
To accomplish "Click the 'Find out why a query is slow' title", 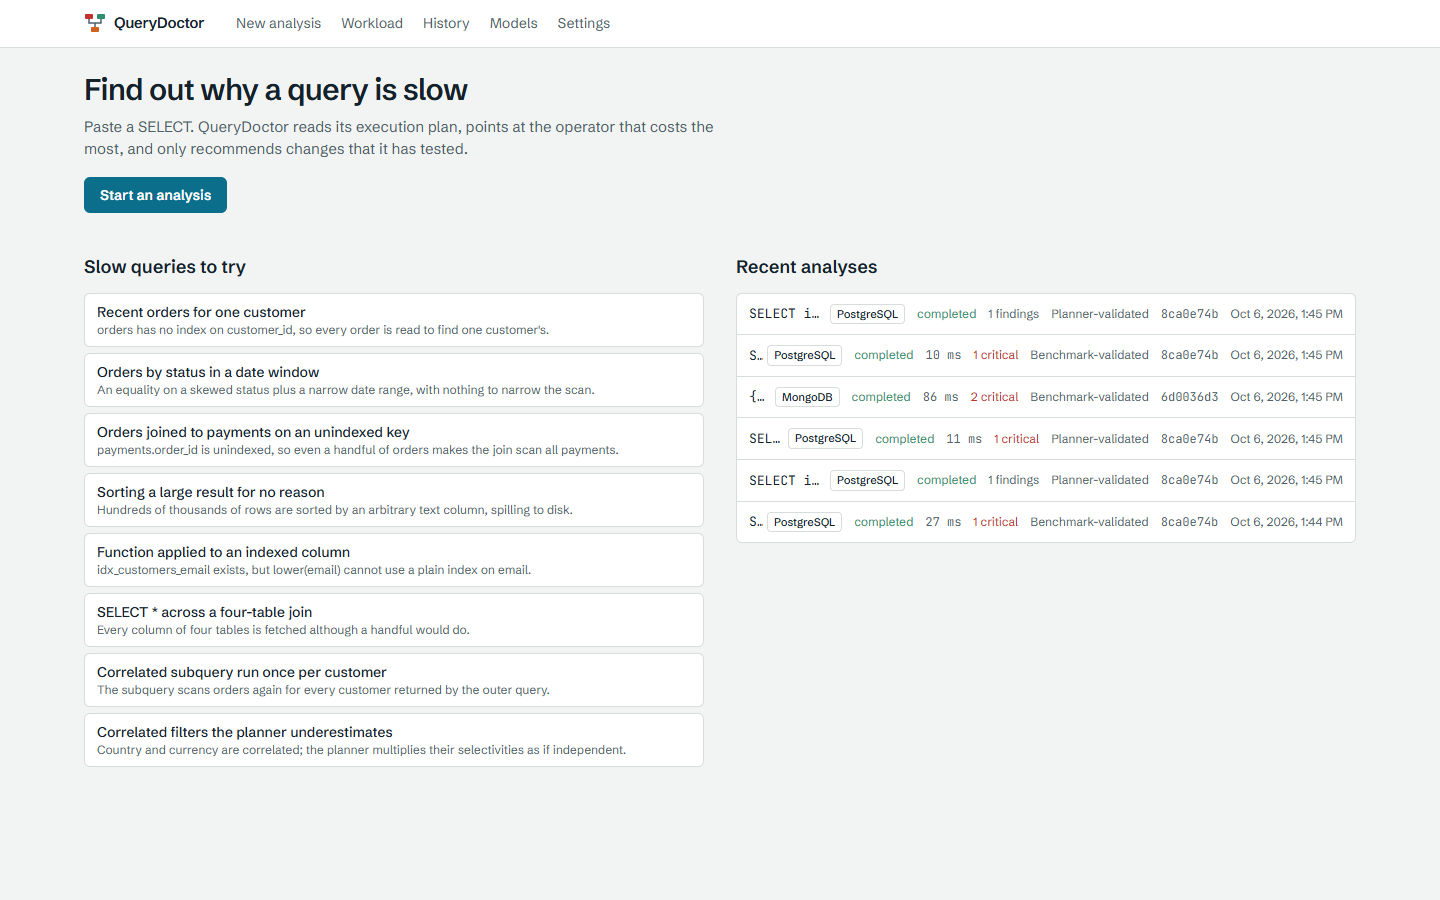I will pyautogui.click(x=276, y=90).
